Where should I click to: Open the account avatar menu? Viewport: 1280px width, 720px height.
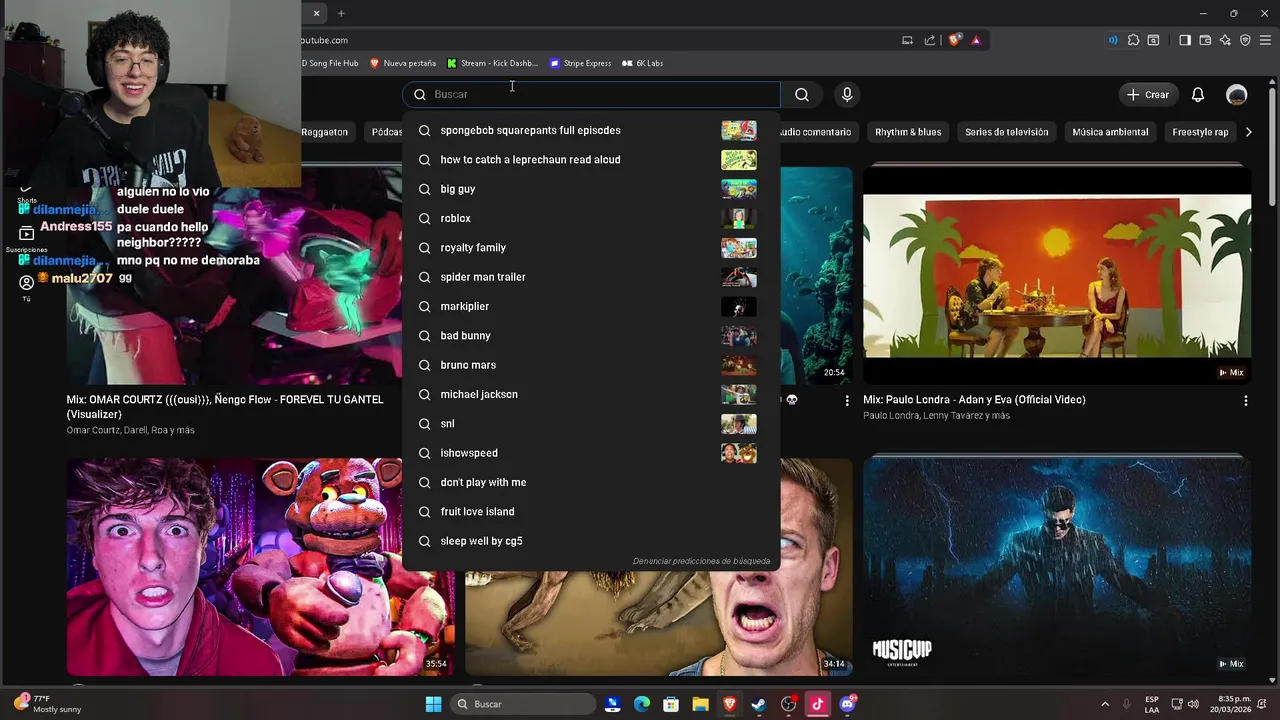(x=1237, y=94)
